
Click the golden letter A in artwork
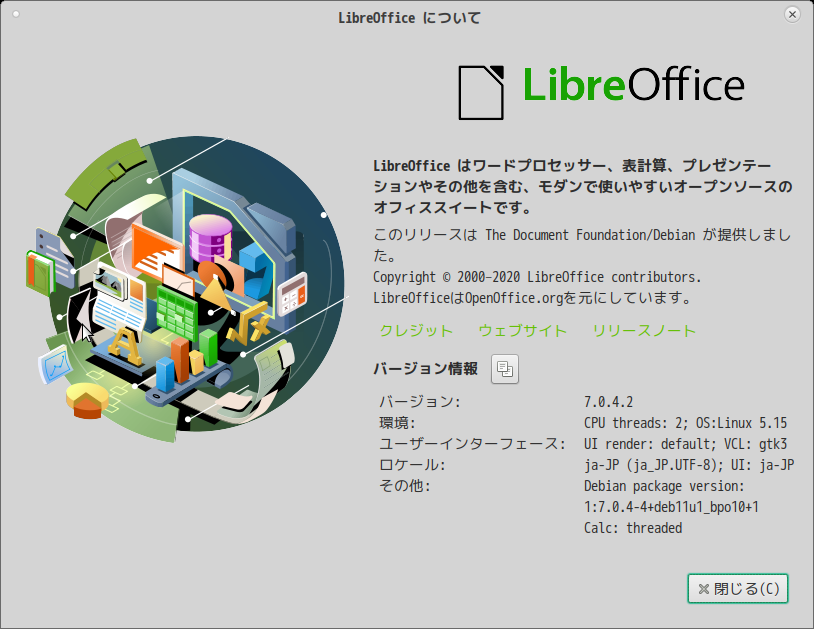coord(124,346)
